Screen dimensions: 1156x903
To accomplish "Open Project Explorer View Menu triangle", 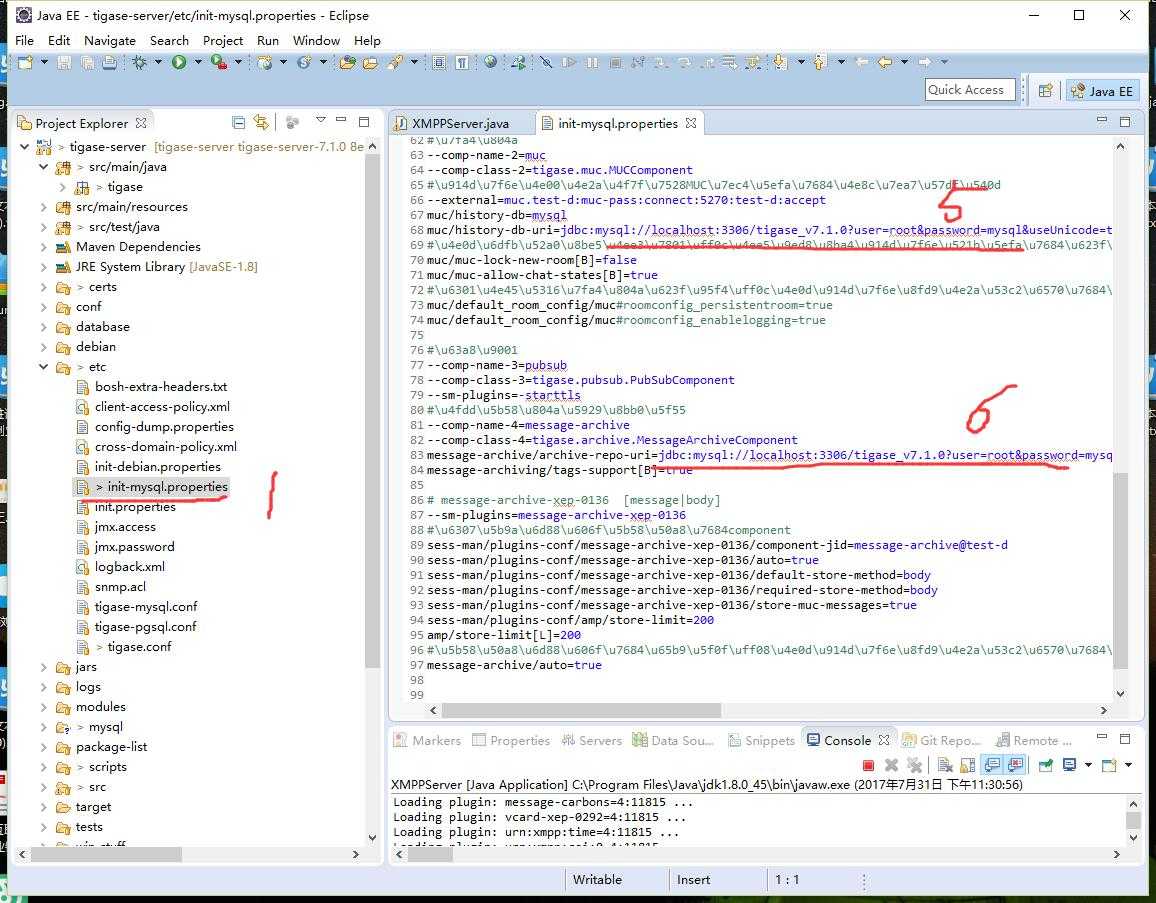I will coord(321,119).
